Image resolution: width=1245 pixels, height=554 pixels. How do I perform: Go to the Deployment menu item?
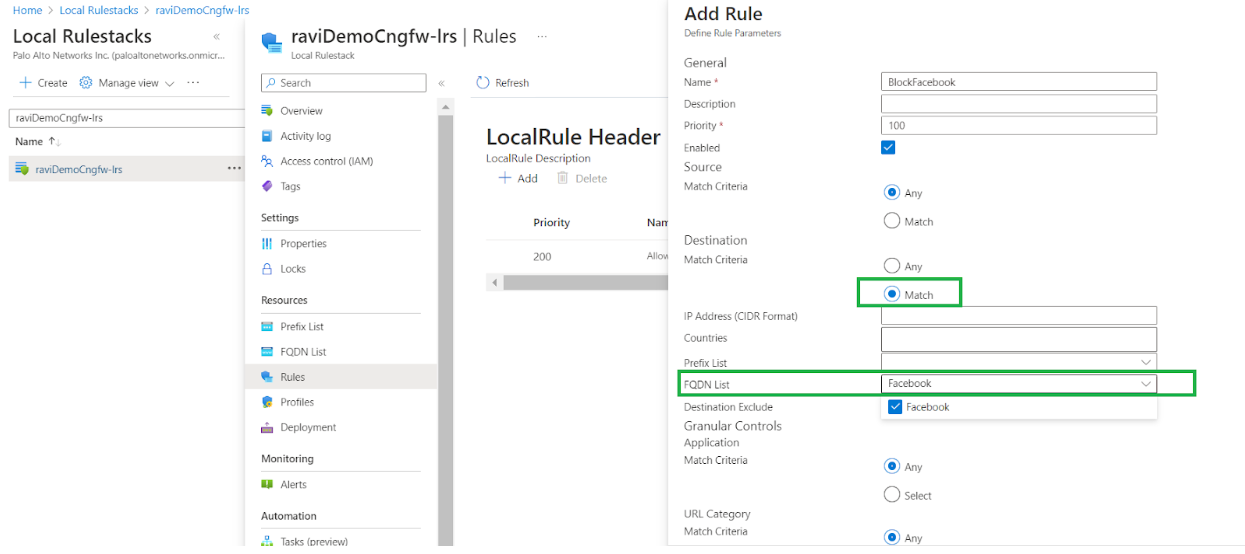point(308,427)
